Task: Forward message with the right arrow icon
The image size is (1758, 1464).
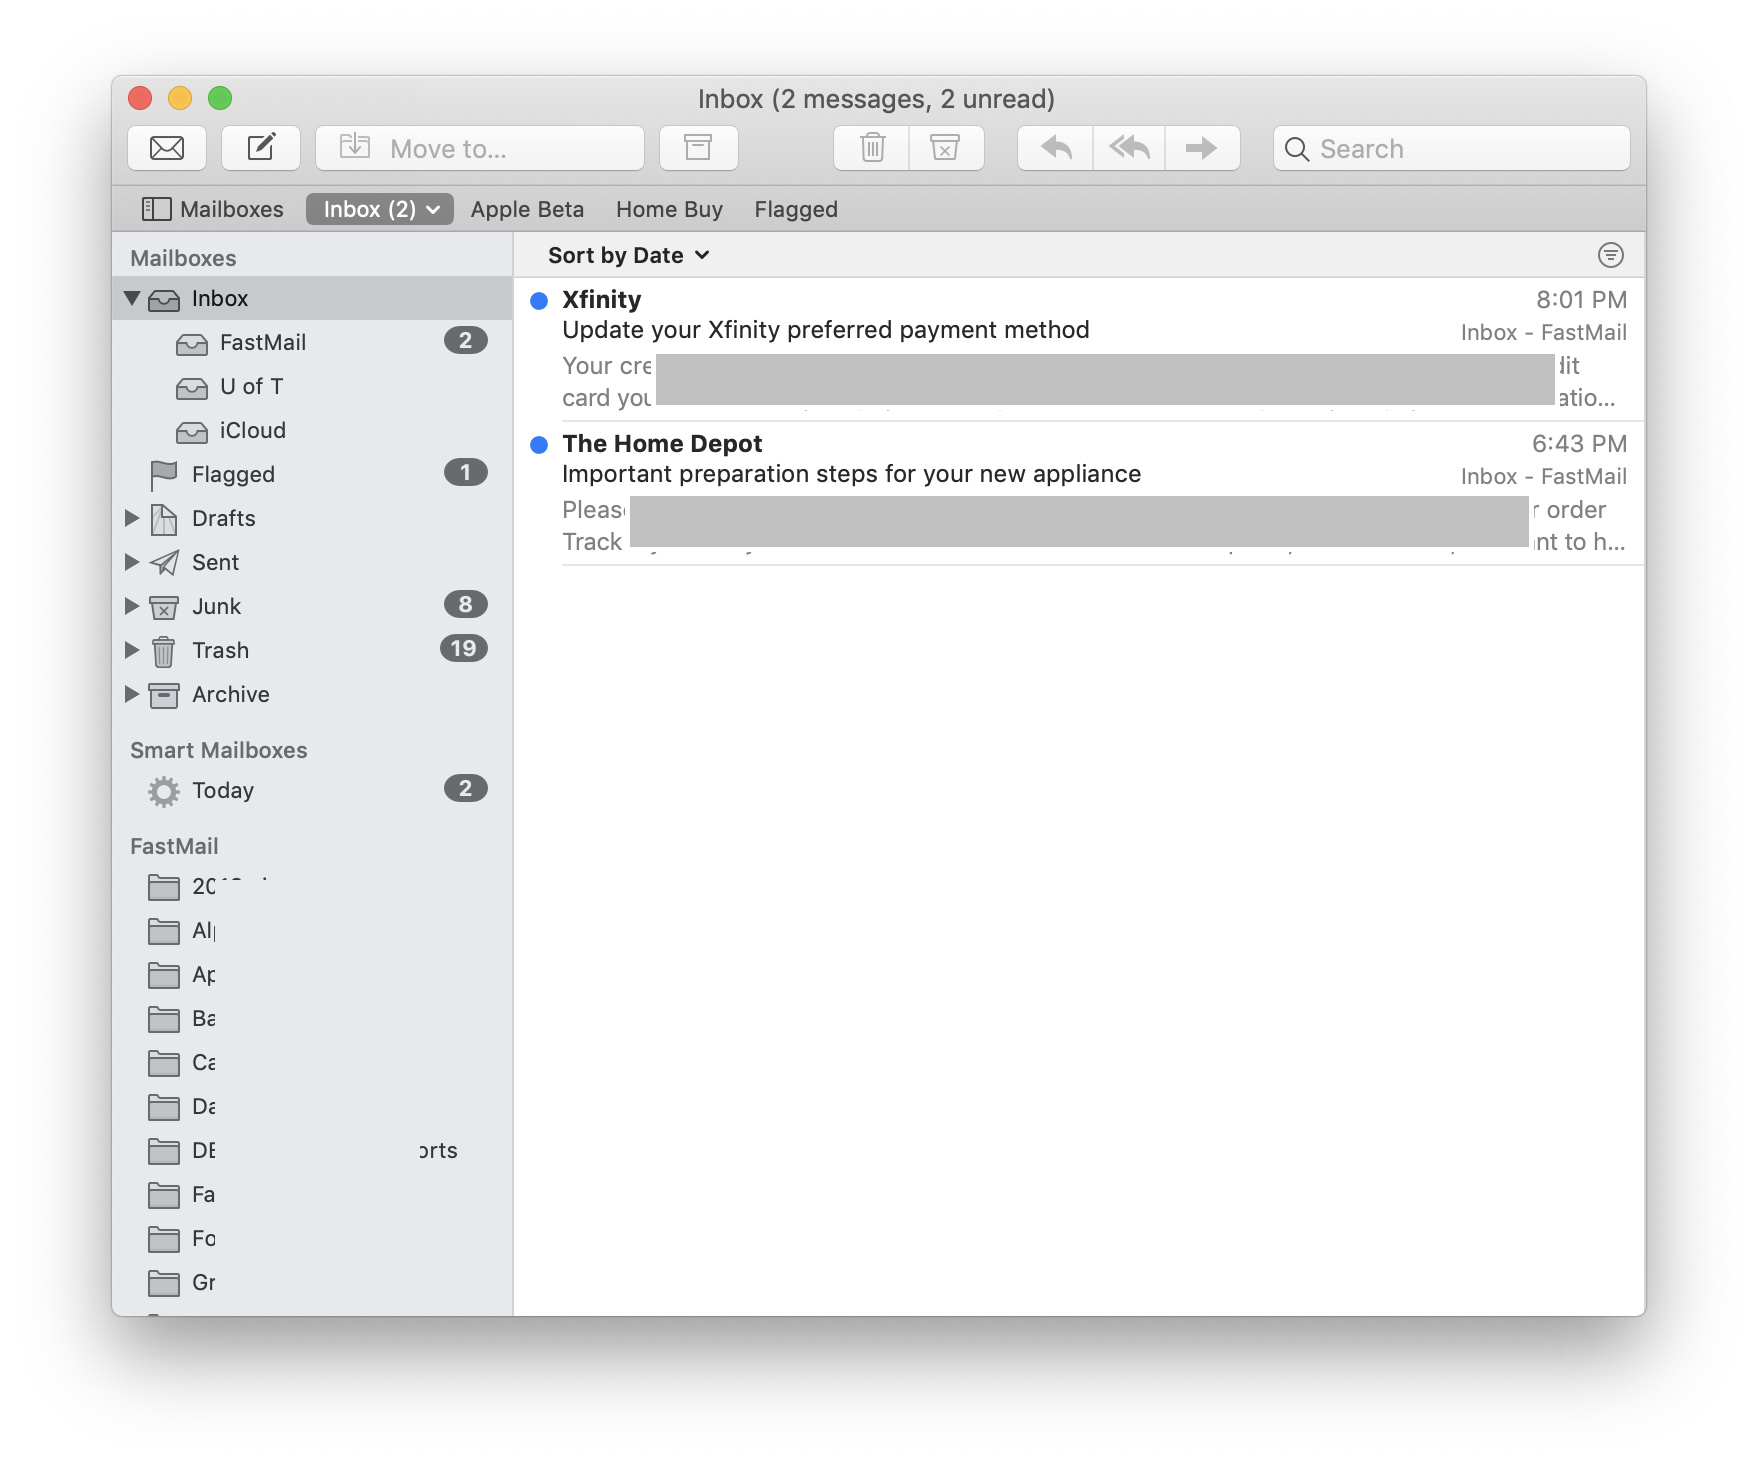Action: pyautogui.click(x=1202, y=148)
